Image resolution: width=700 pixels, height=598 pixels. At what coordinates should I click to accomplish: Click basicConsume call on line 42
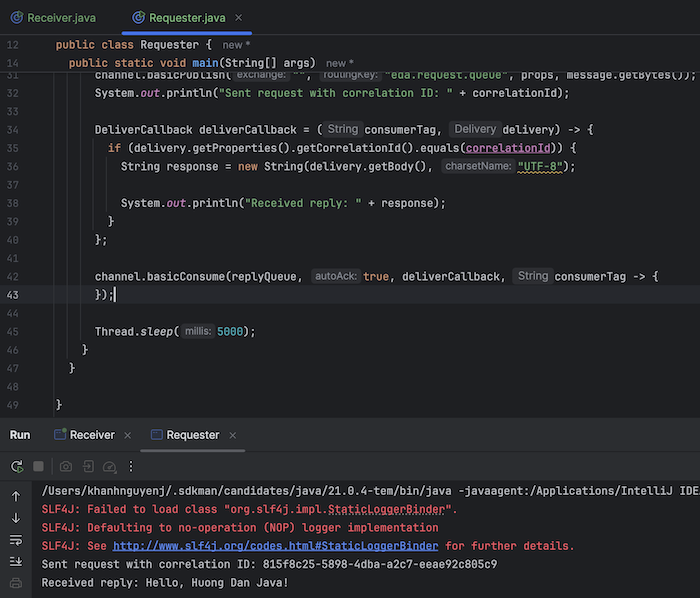point(186,277)
